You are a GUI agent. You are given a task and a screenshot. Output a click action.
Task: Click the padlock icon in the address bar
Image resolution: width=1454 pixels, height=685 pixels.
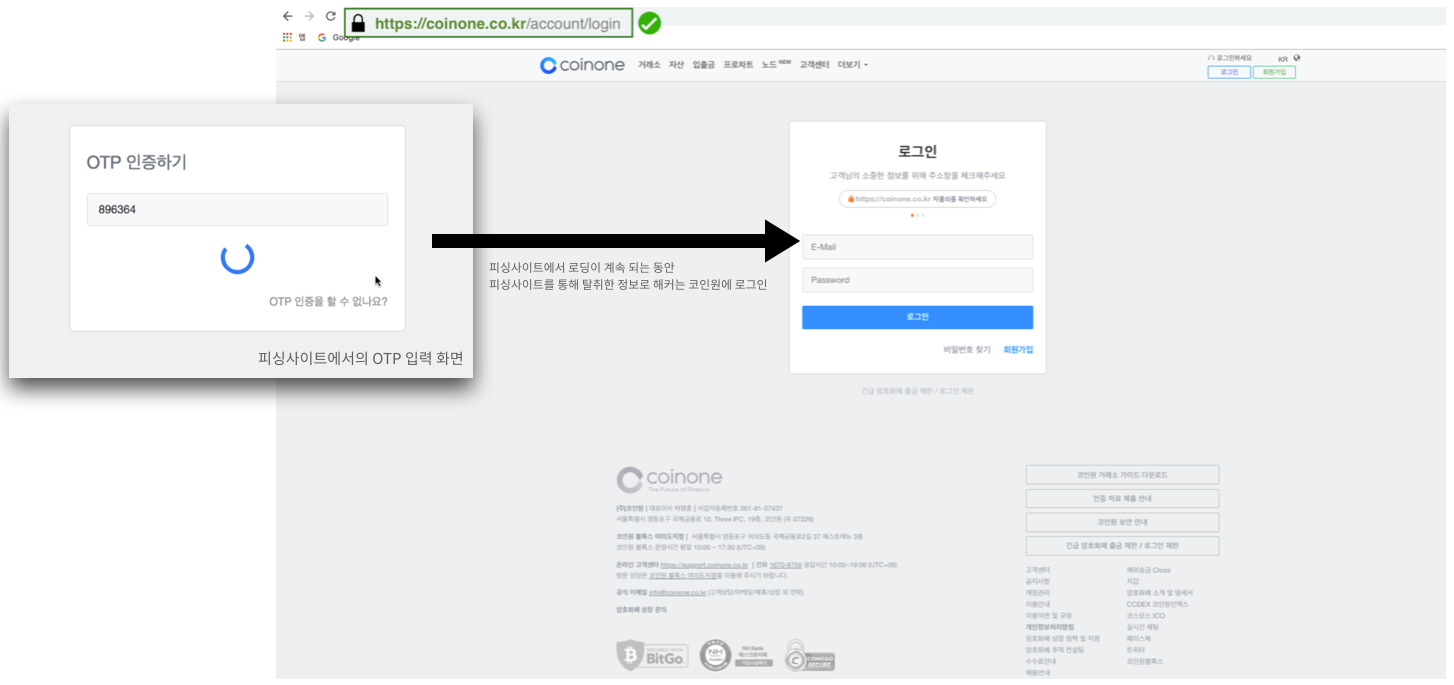pyautogui.click(x=358, y=23)
